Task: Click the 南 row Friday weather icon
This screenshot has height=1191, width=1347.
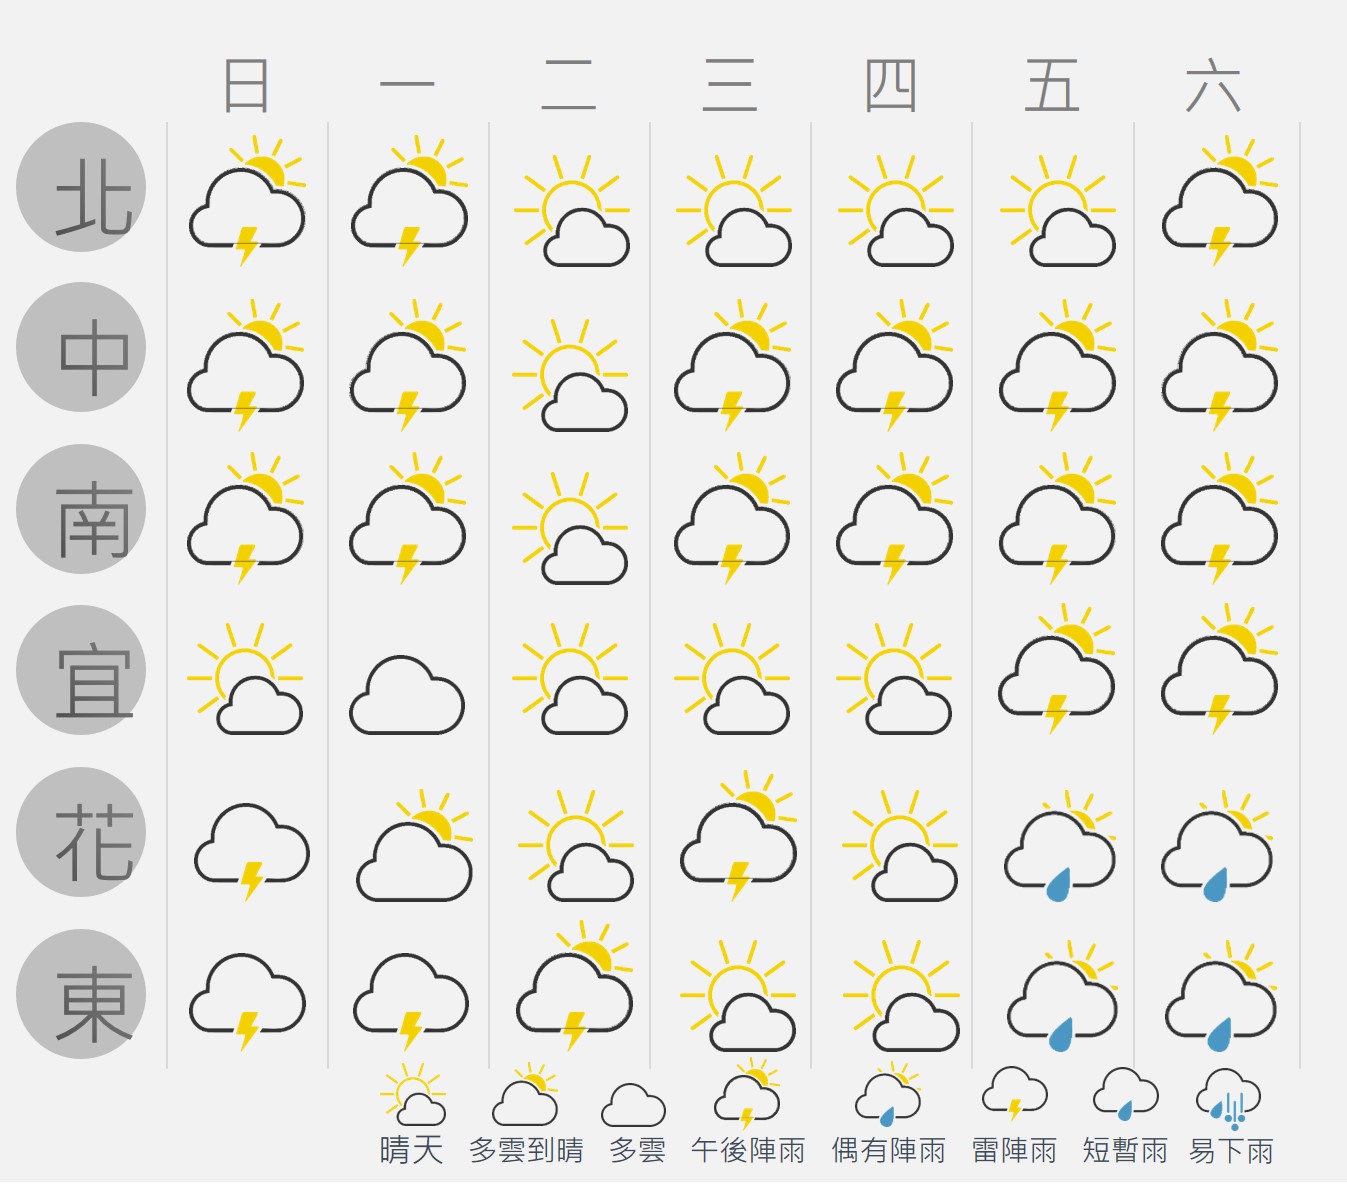Action: [x=1058, y=518]
